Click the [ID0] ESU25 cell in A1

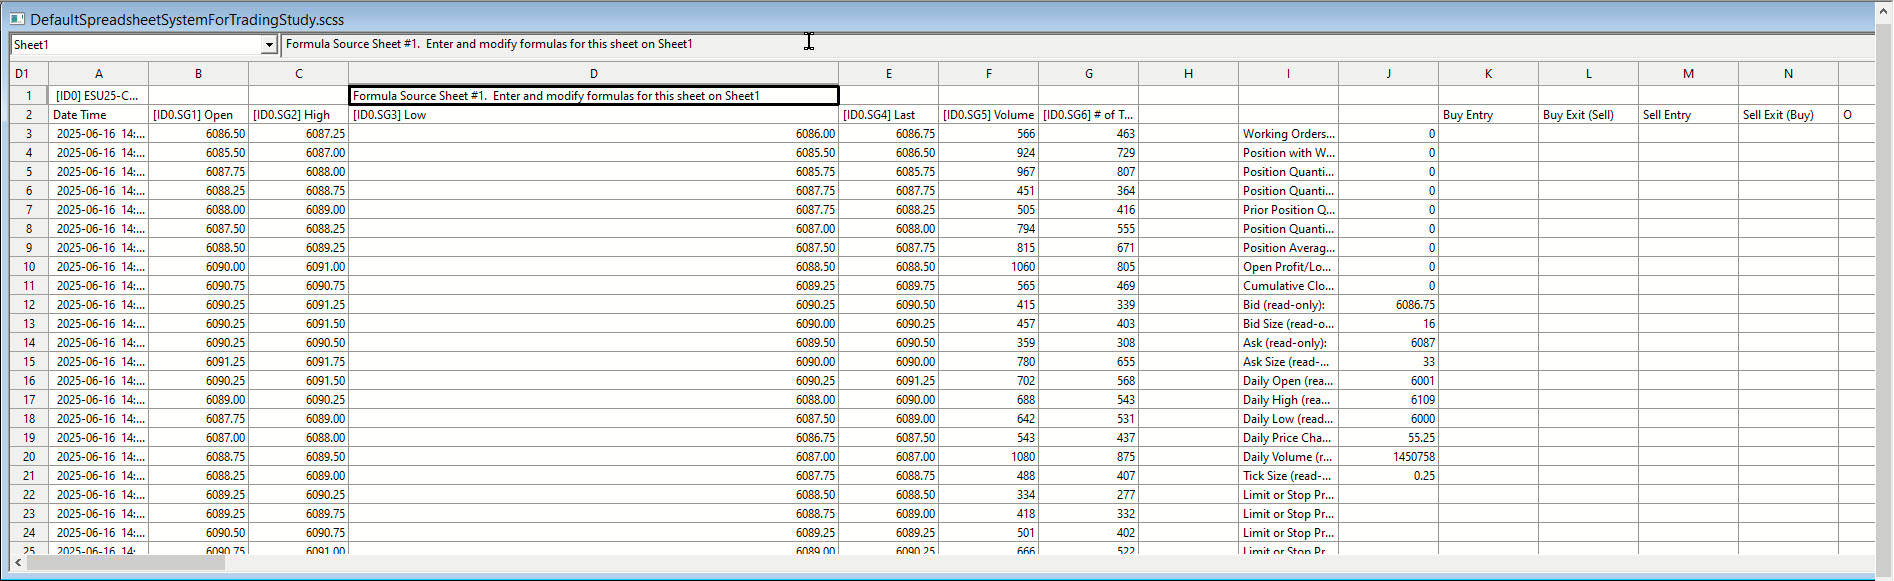98,96
